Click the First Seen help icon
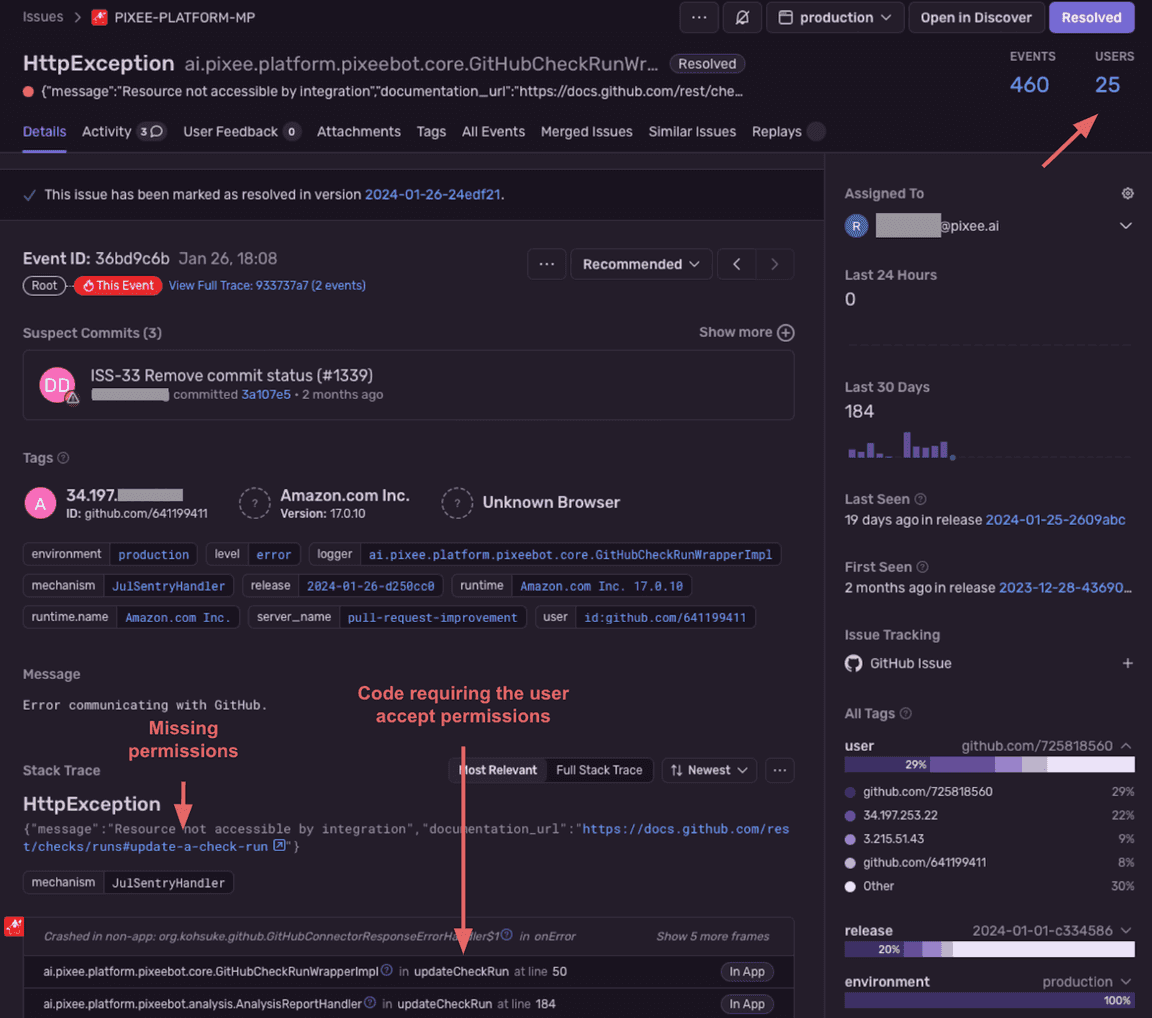Screen dimensions: 1152x1018 (923, 567)
